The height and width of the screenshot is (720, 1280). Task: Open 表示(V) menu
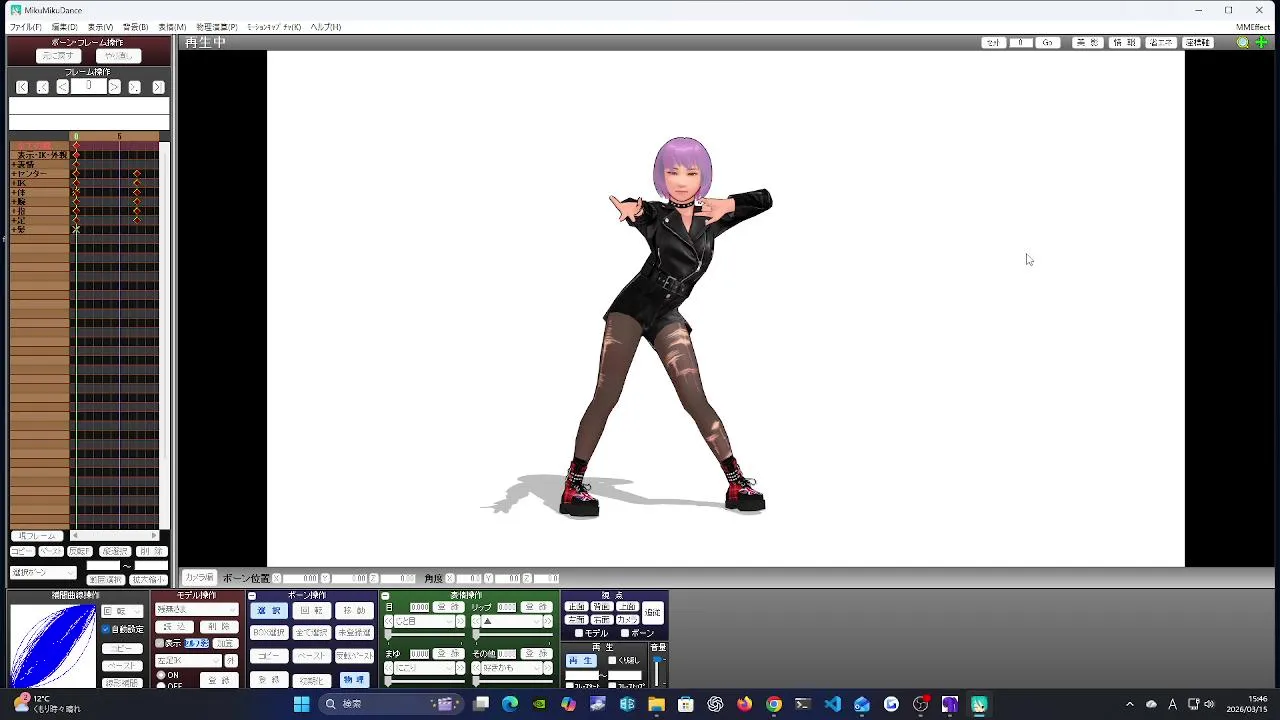coord(100,27)
